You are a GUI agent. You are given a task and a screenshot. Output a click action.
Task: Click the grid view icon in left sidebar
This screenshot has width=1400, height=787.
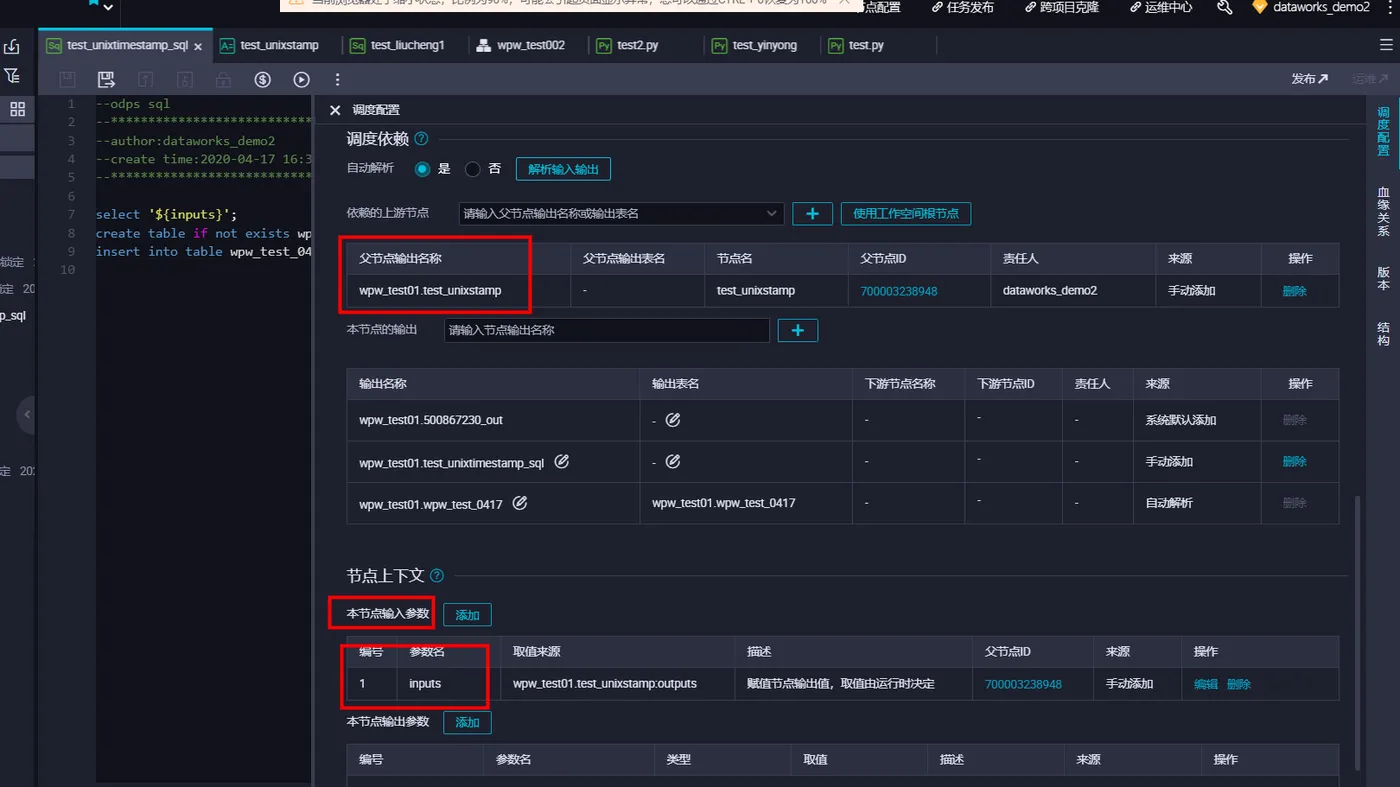coord(17,109)
